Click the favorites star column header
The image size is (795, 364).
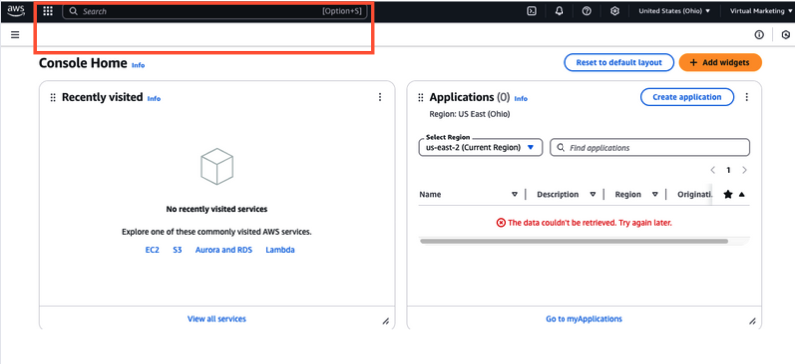coord(728,194)
